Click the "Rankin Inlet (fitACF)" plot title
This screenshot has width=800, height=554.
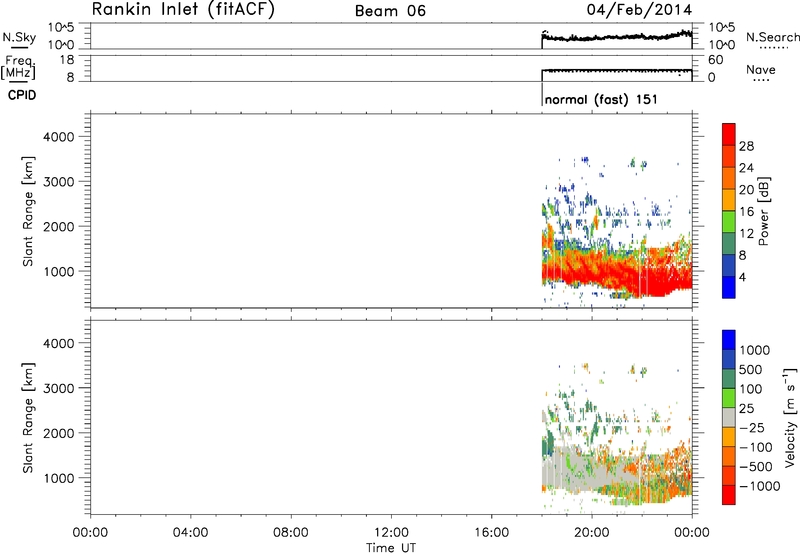click(183, 10)
